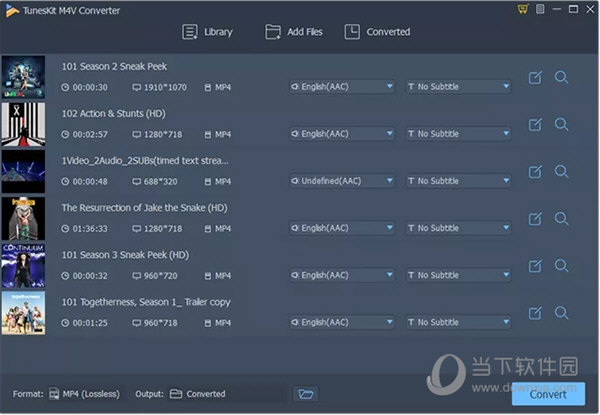Click the title 102 Action & Stunts (HD)
Image resolution: width=600 pixels, height=415 pixels.
(x=114, y=114)
